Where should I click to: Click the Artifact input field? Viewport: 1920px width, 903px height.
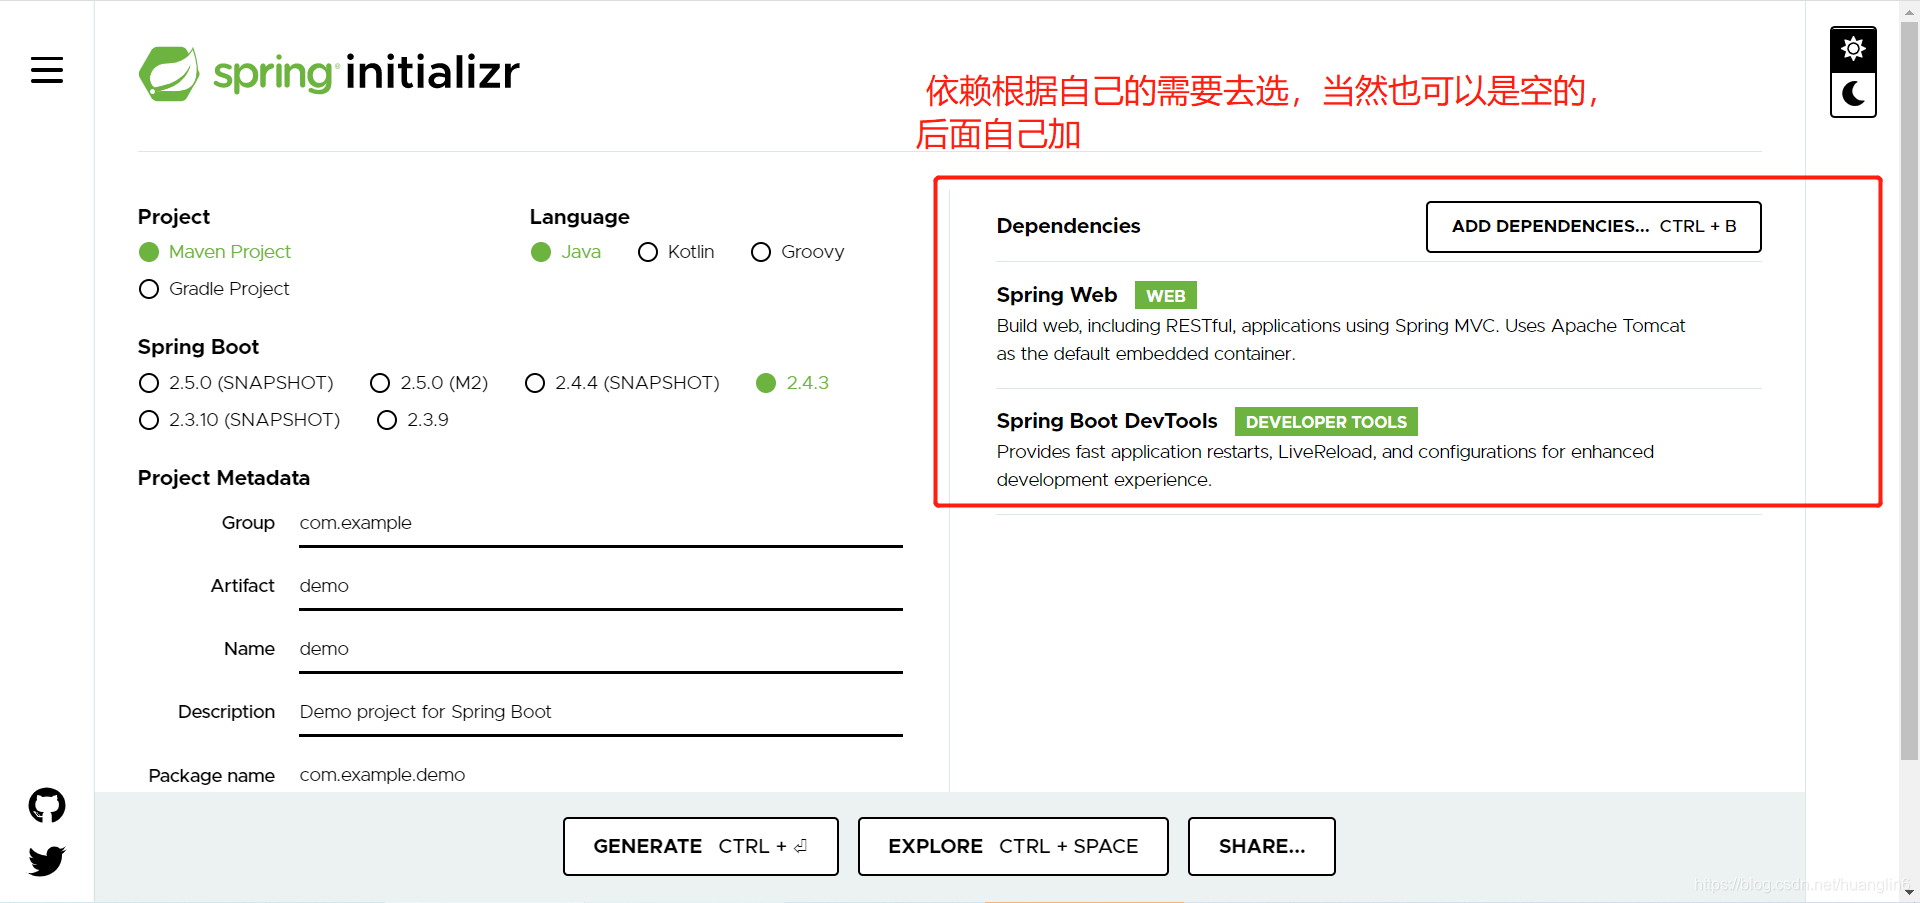click(x=601, y=587)
